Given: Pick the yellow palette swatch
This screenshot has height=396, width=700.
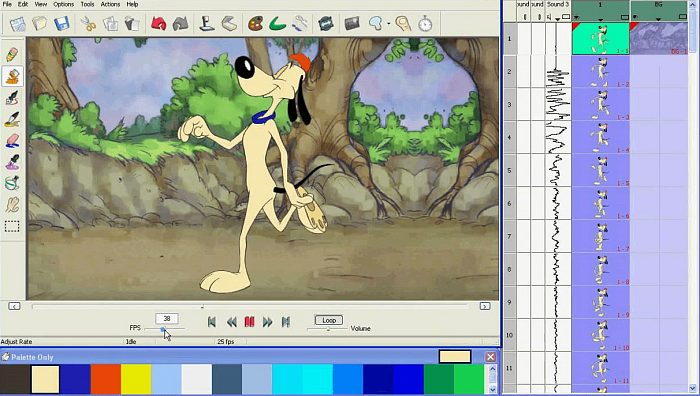Looking at the screenshot, I should (136, 379).
